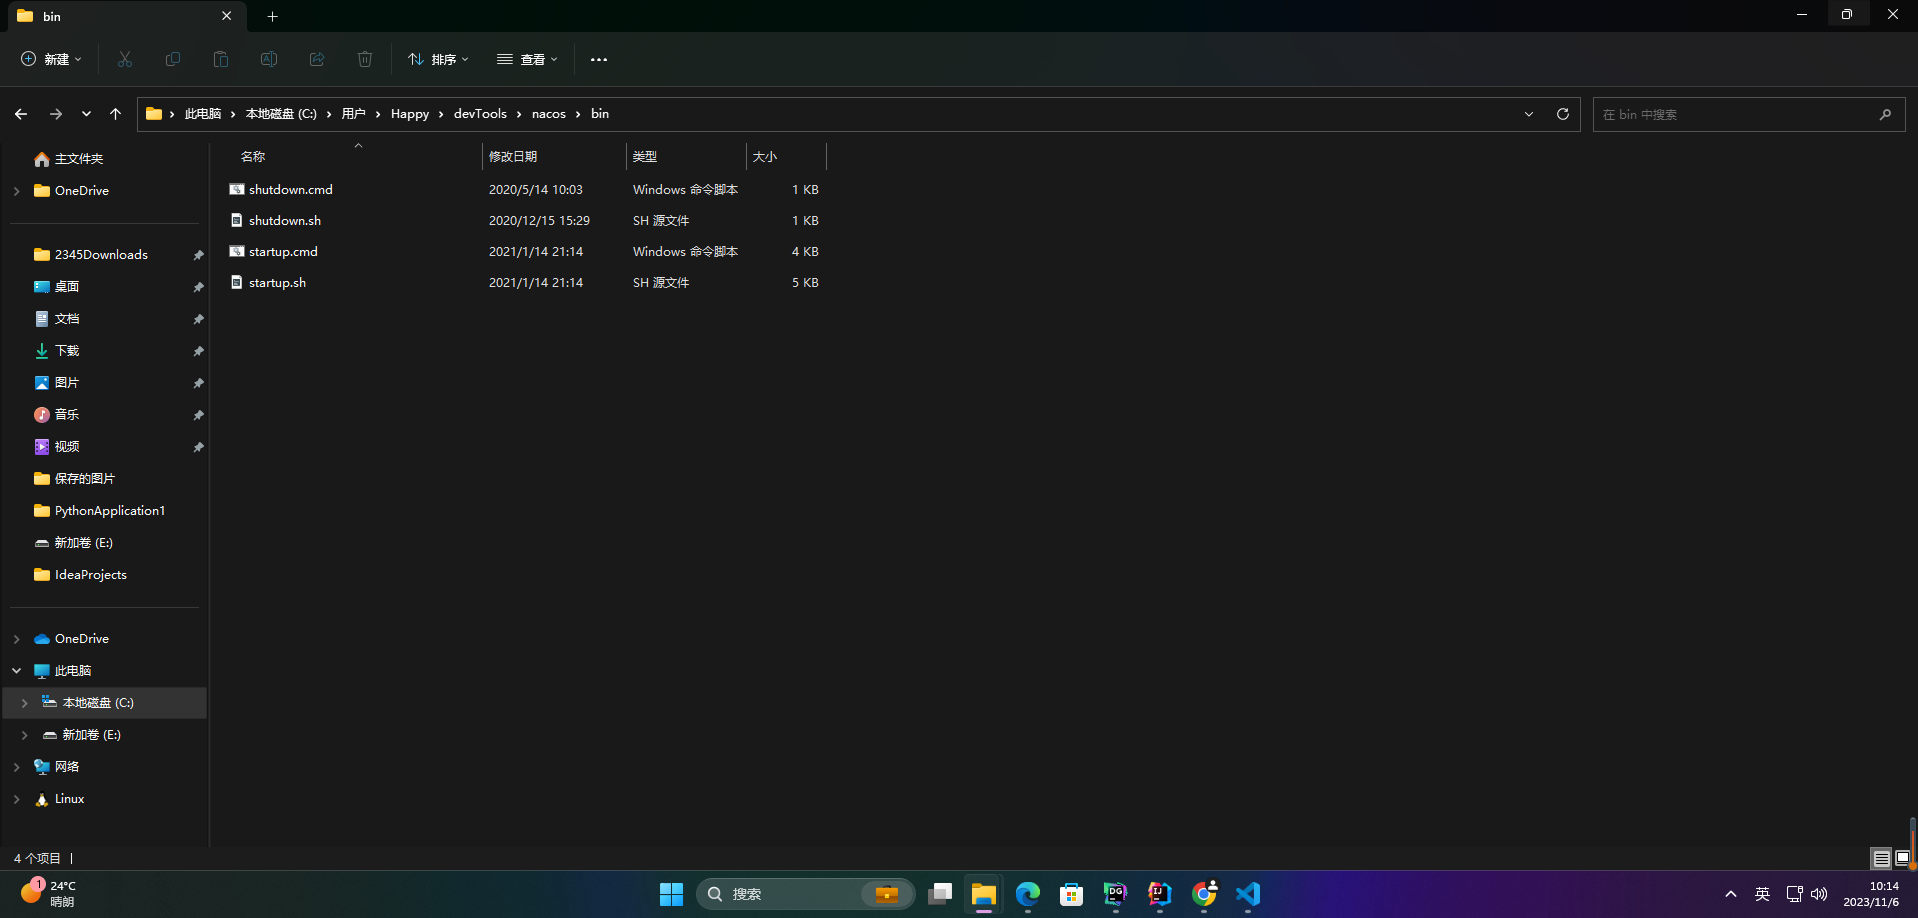Image resolution: width=1918 pixels, height=918 pixels.
Task: Open DataGrip from taskbar
Action: click(1116, 894)
